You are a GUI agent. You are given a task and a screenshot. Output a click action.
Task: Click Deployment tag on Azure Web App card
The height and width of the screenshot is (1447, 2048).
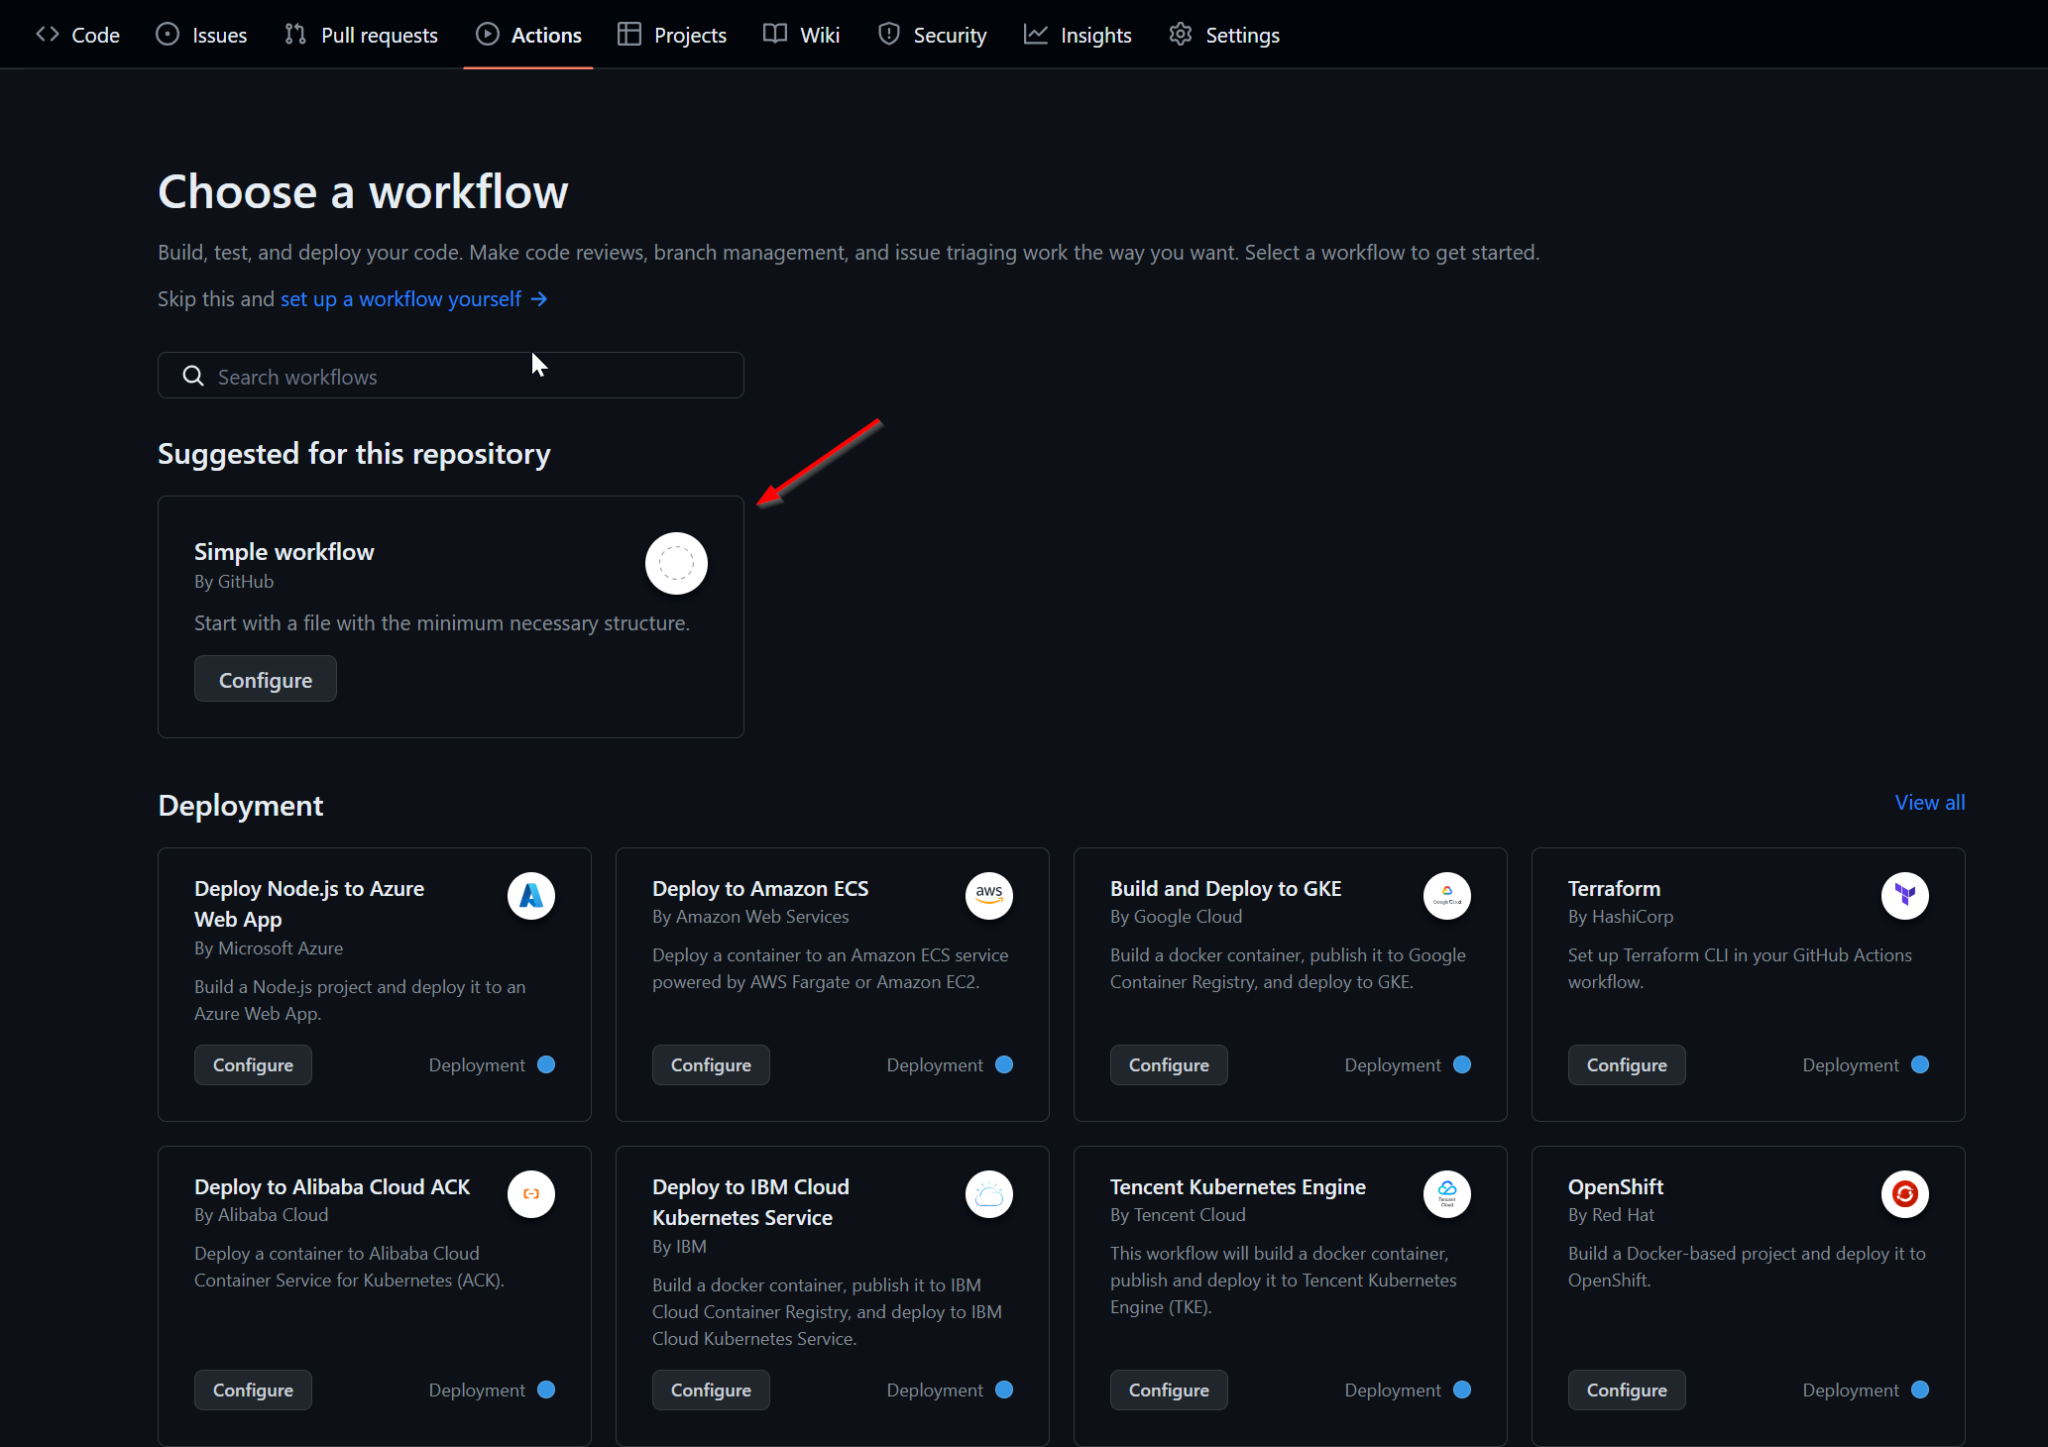[x=492, y=1065]
